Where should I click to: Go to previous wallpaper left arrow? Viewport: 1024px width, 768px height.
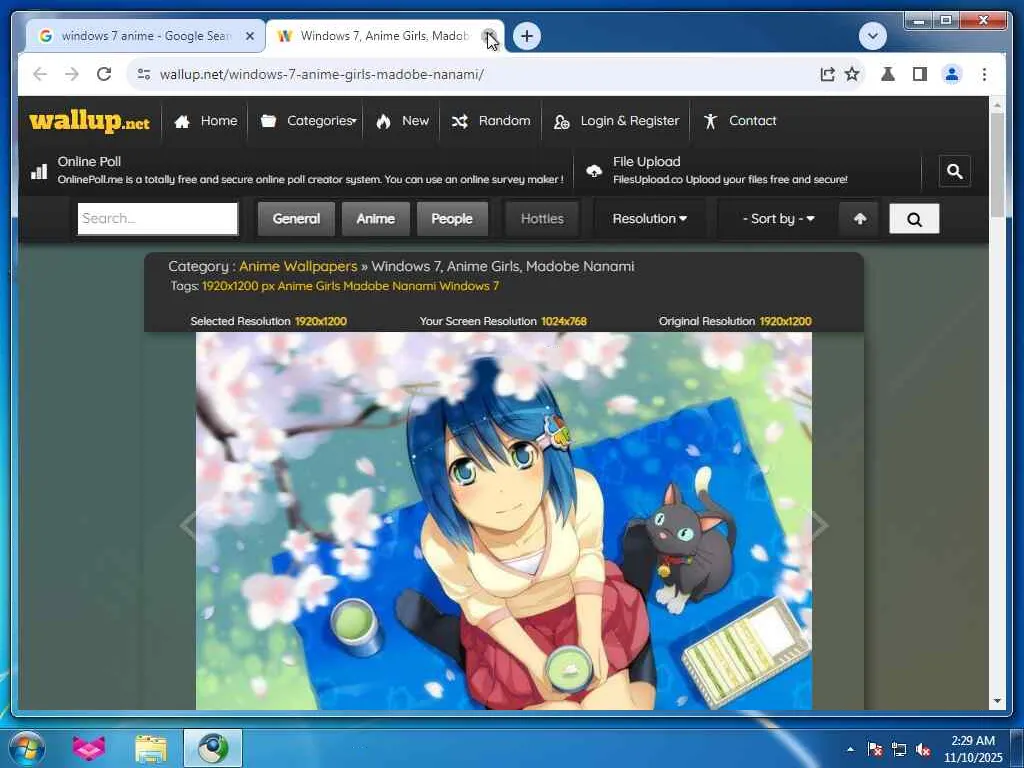189,525
